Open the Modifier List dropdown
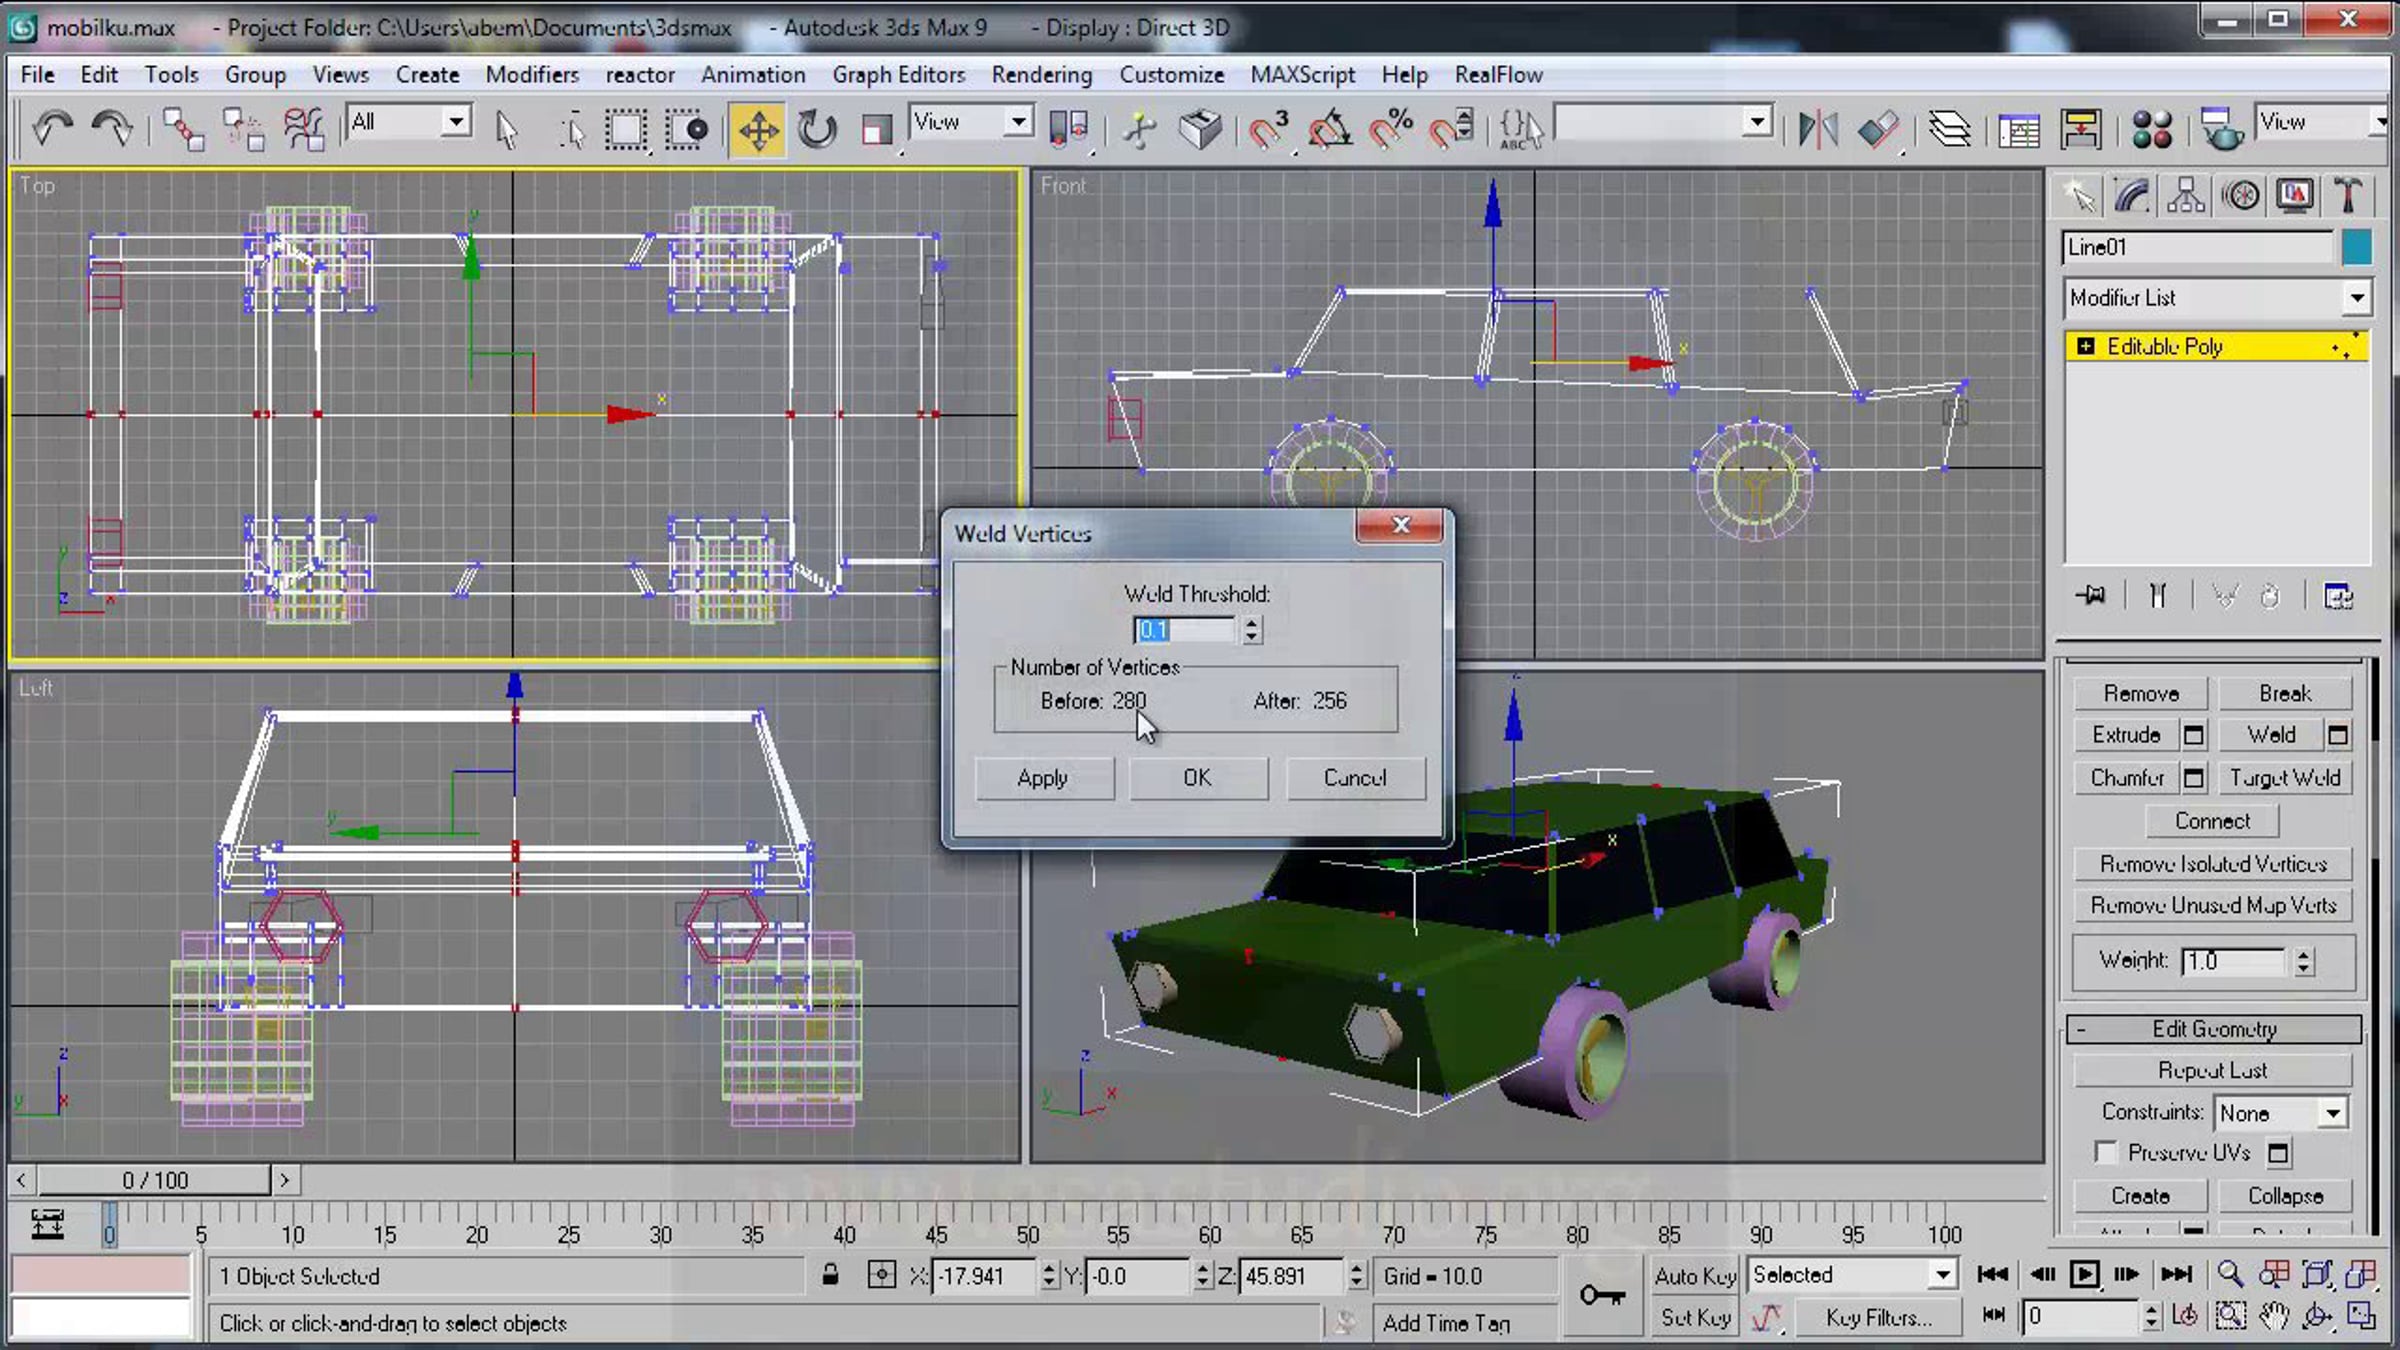 2357,297
